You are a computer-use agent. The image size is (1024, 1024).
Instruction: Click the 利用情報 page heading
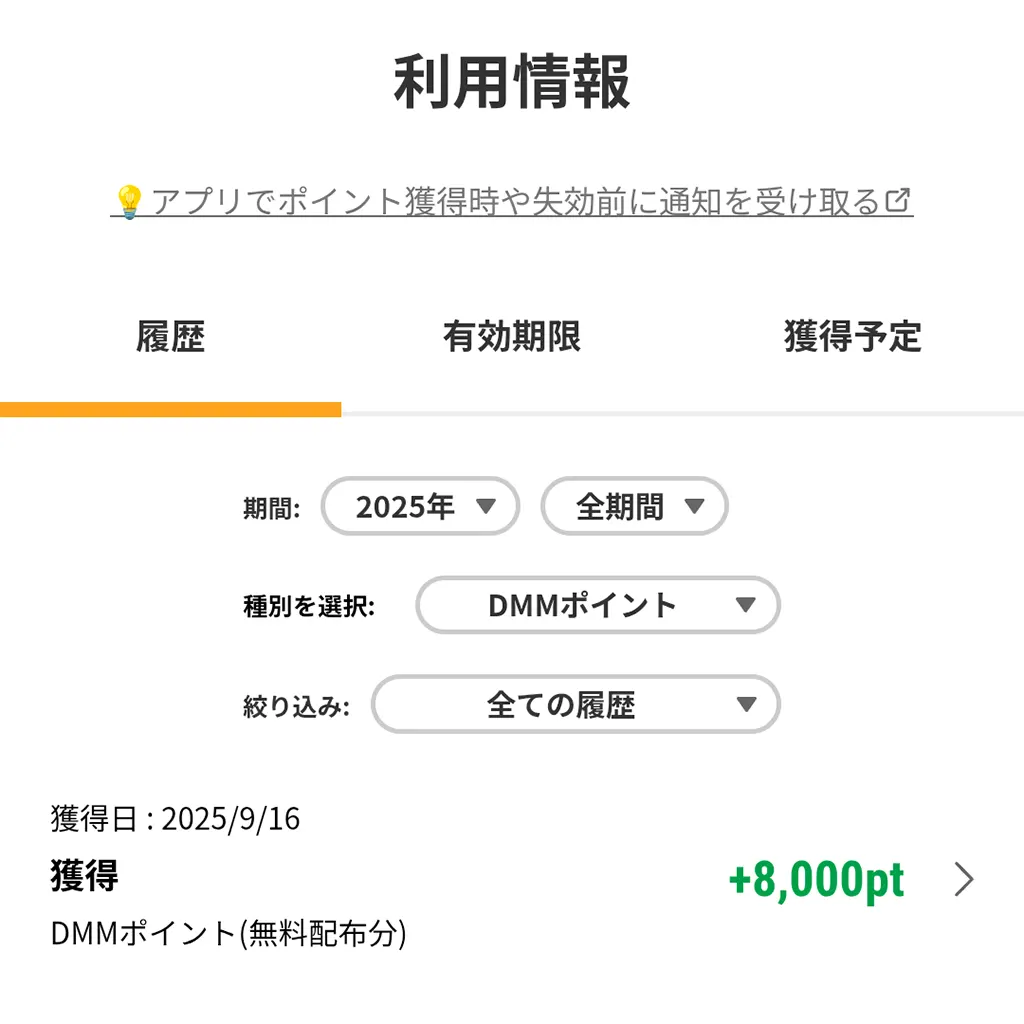[512, 82]
